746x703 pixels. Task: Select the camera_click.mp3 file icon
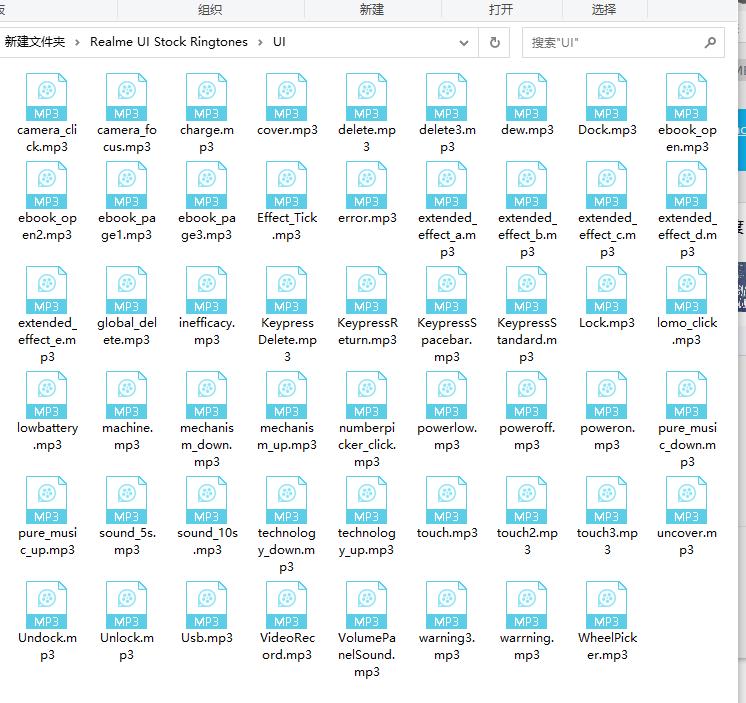[x=47, y=97]
